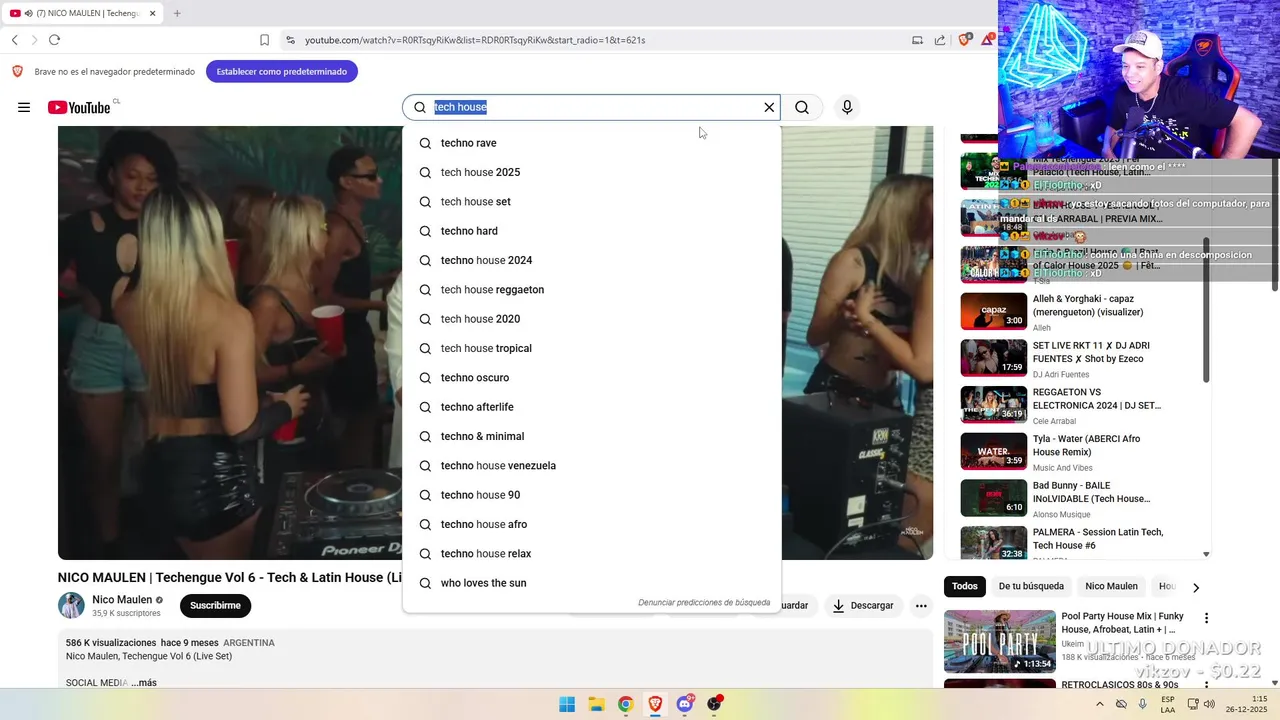
Task: Click the 'Descargar' download button
Action: coord(863,605)
